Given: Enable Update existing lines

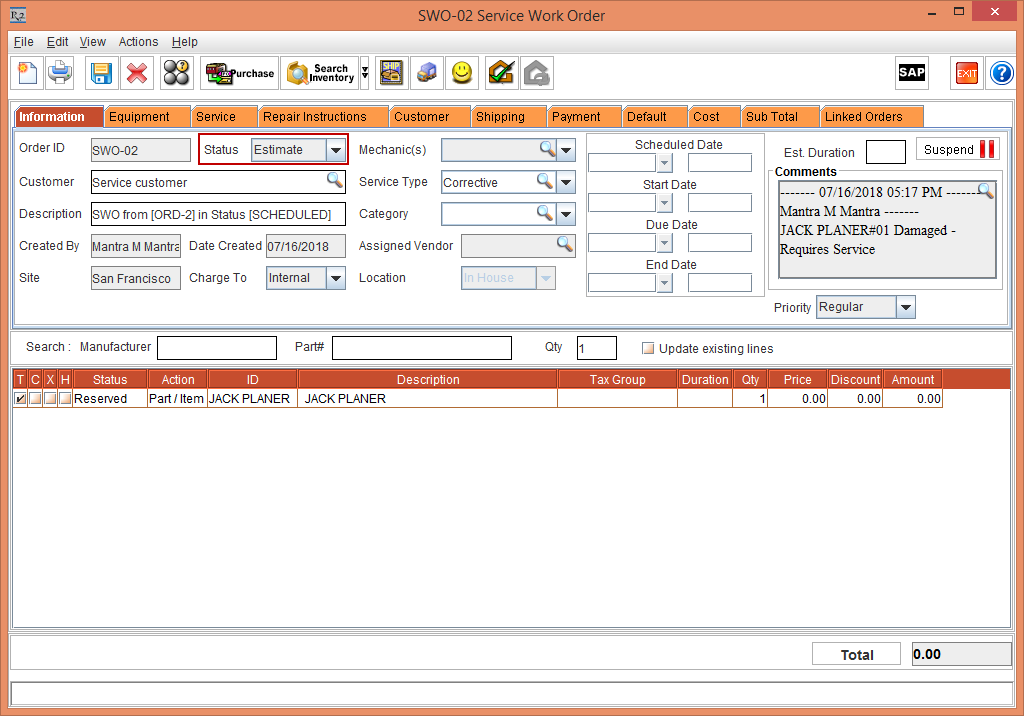Looking at the screenshot, I should click(646, 347).
